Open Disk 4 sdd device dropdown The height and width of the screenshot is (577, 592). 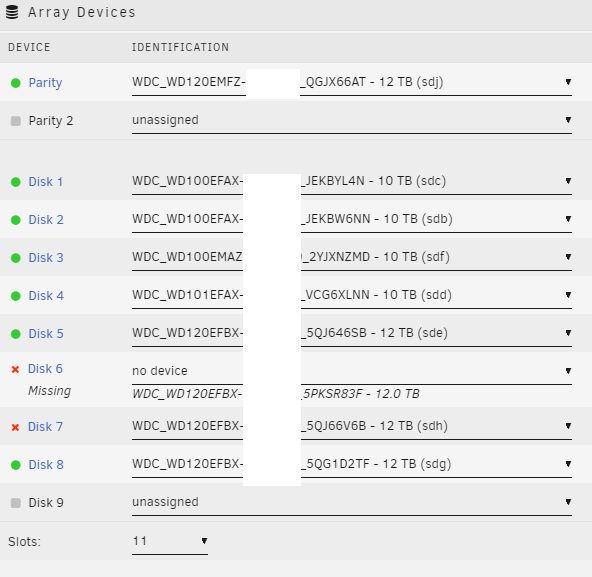352,295
